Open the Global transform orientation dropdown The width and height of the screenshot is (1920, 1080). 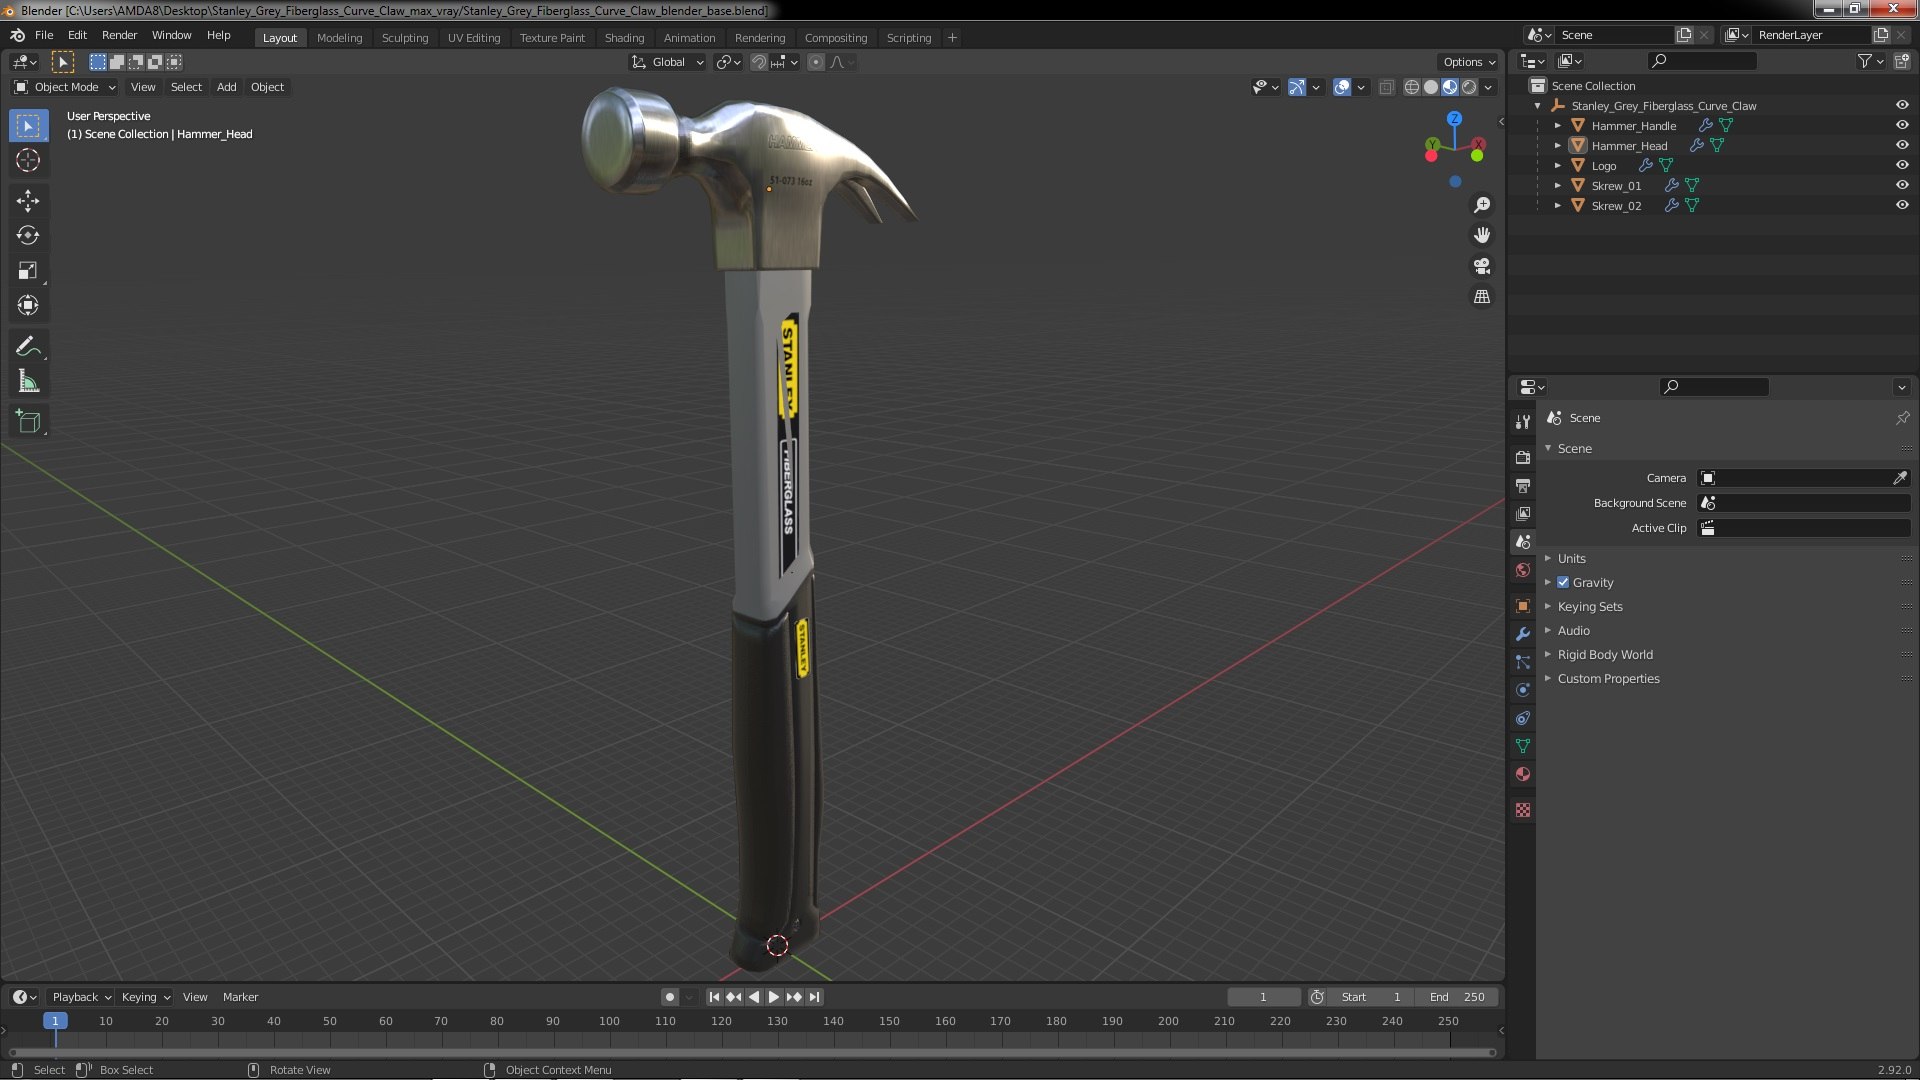[667, 62]
